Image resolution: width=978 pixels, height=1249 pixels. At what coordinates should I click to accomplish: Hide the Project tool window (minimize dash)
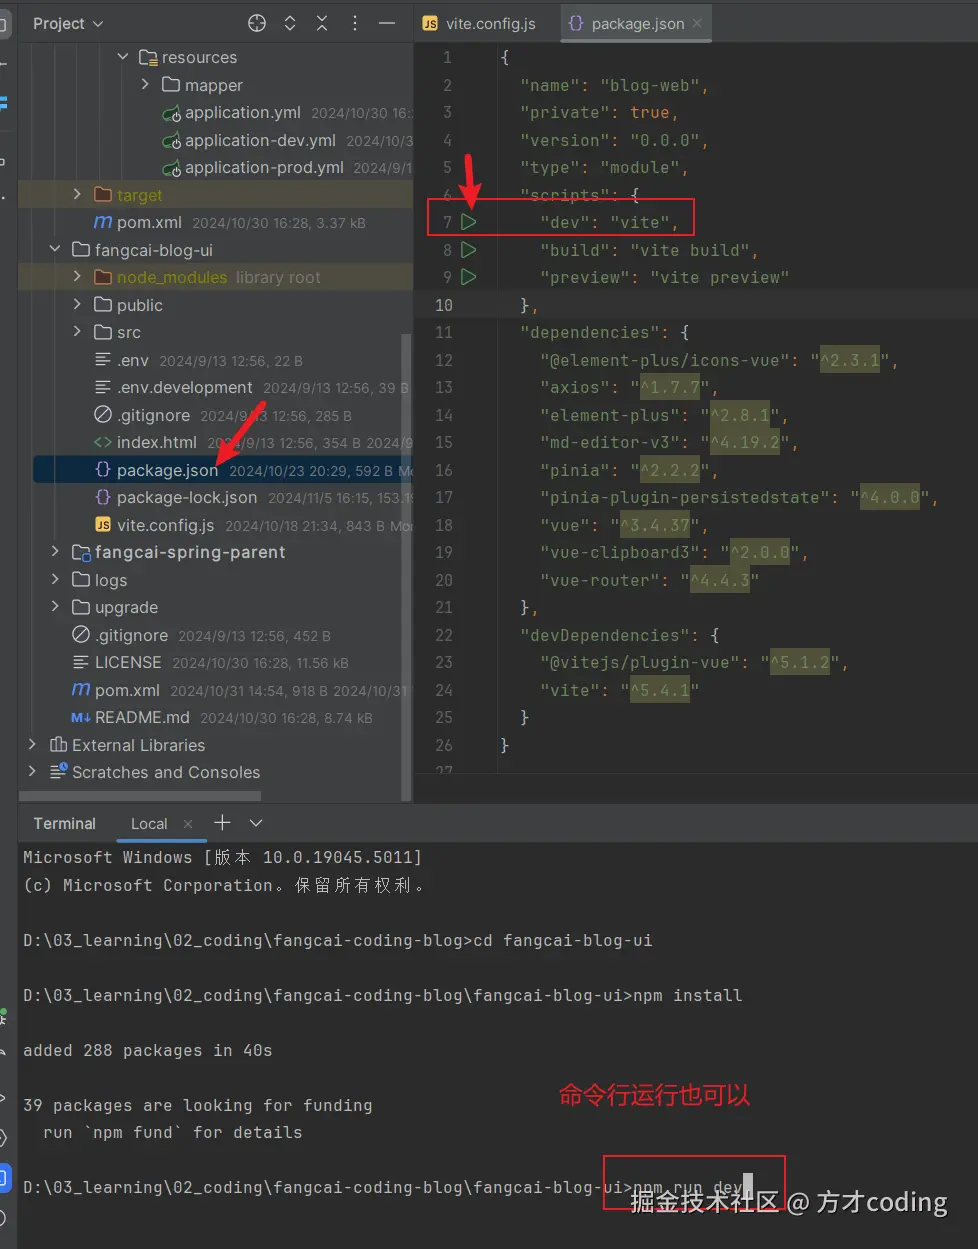point(387,23)
